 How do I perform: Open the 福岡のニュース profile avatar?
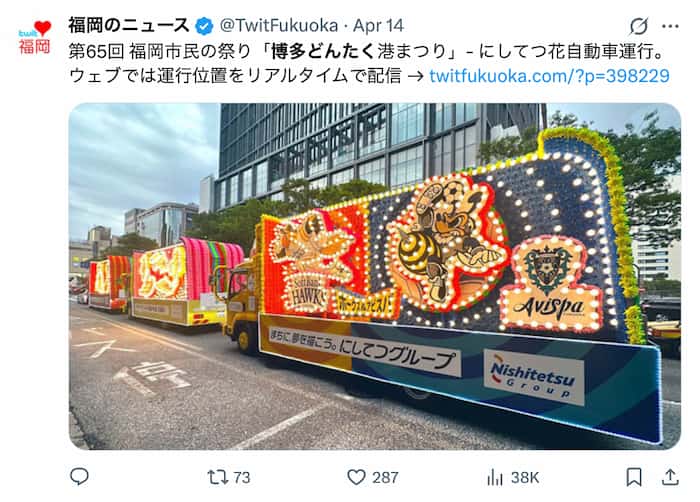tap(35, 38)
